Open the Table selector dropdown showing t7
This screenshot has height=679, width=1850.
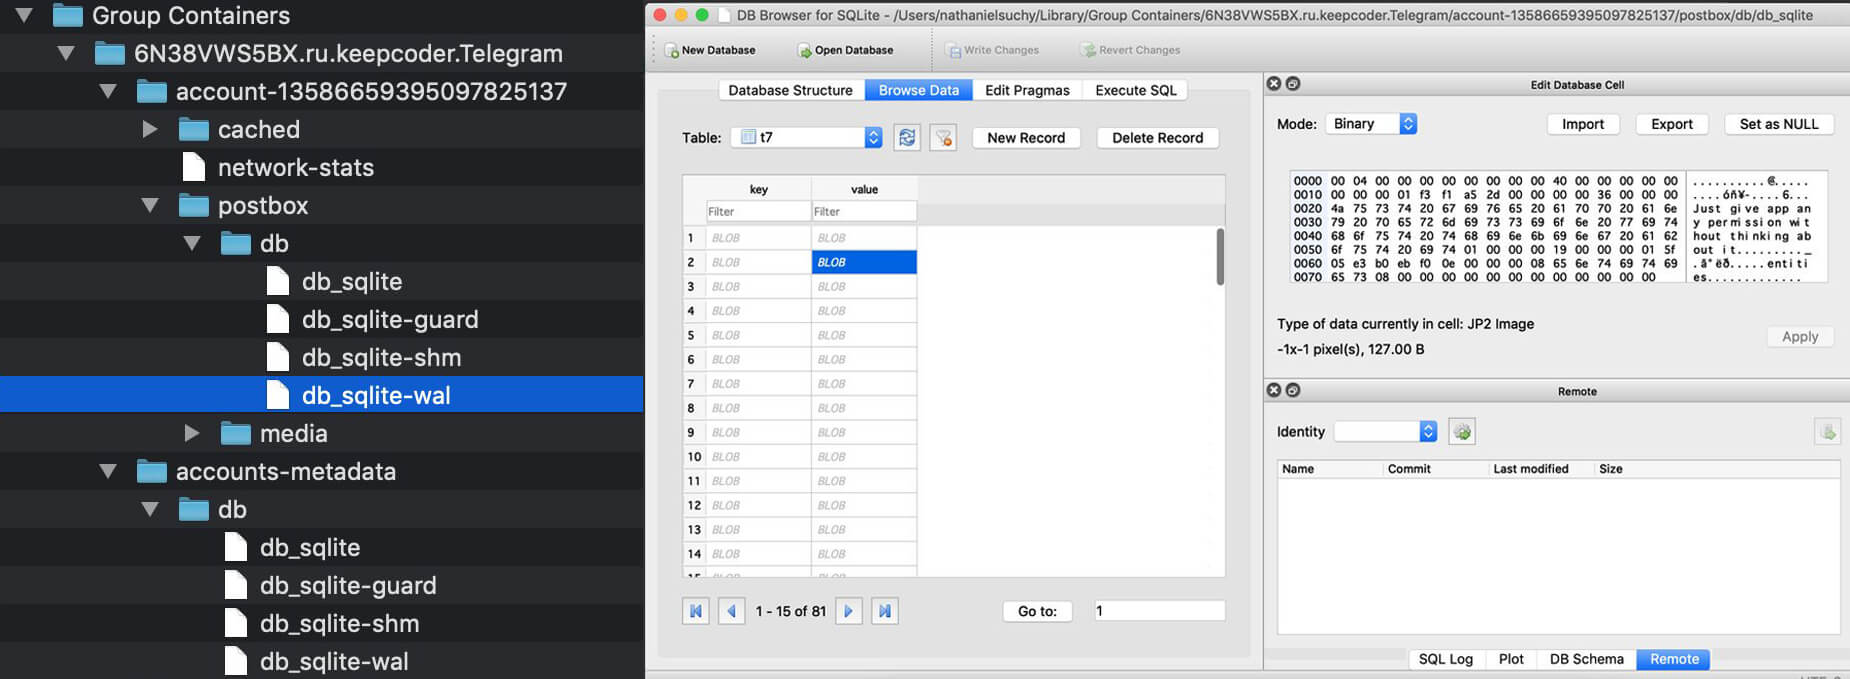pos(807,138)
